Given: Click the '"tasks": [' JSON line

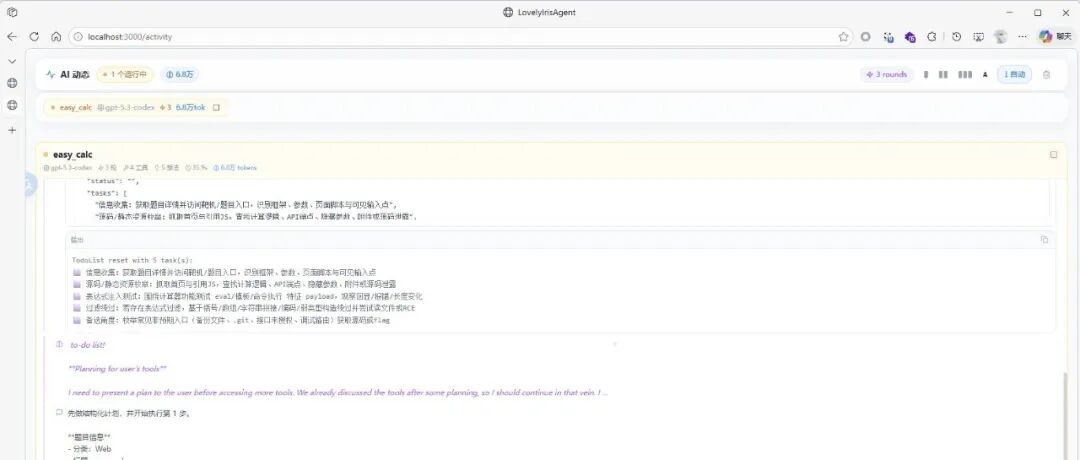Looking at the screenshot, I should (107, 193).
